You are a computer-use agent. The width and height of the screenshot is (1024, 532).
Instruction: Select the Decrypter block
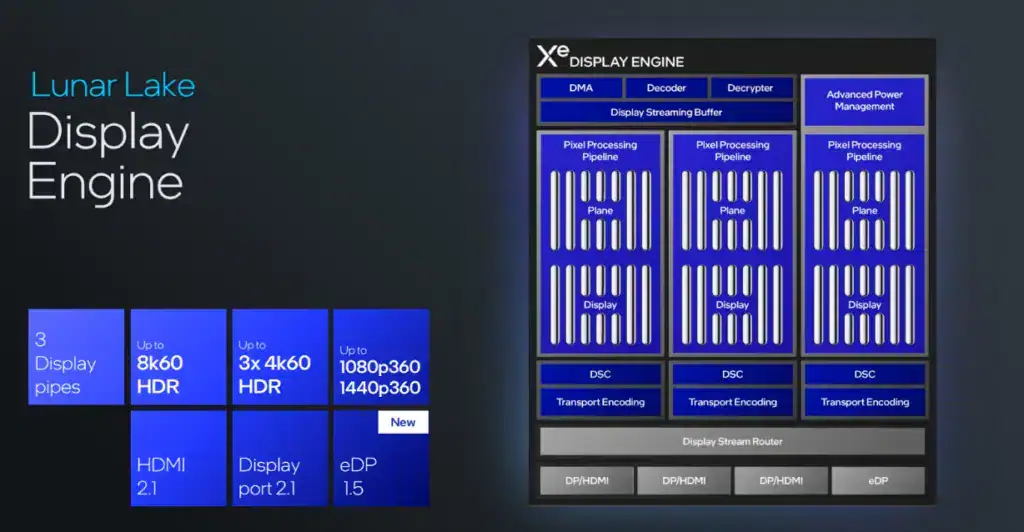tap(750, 88)
